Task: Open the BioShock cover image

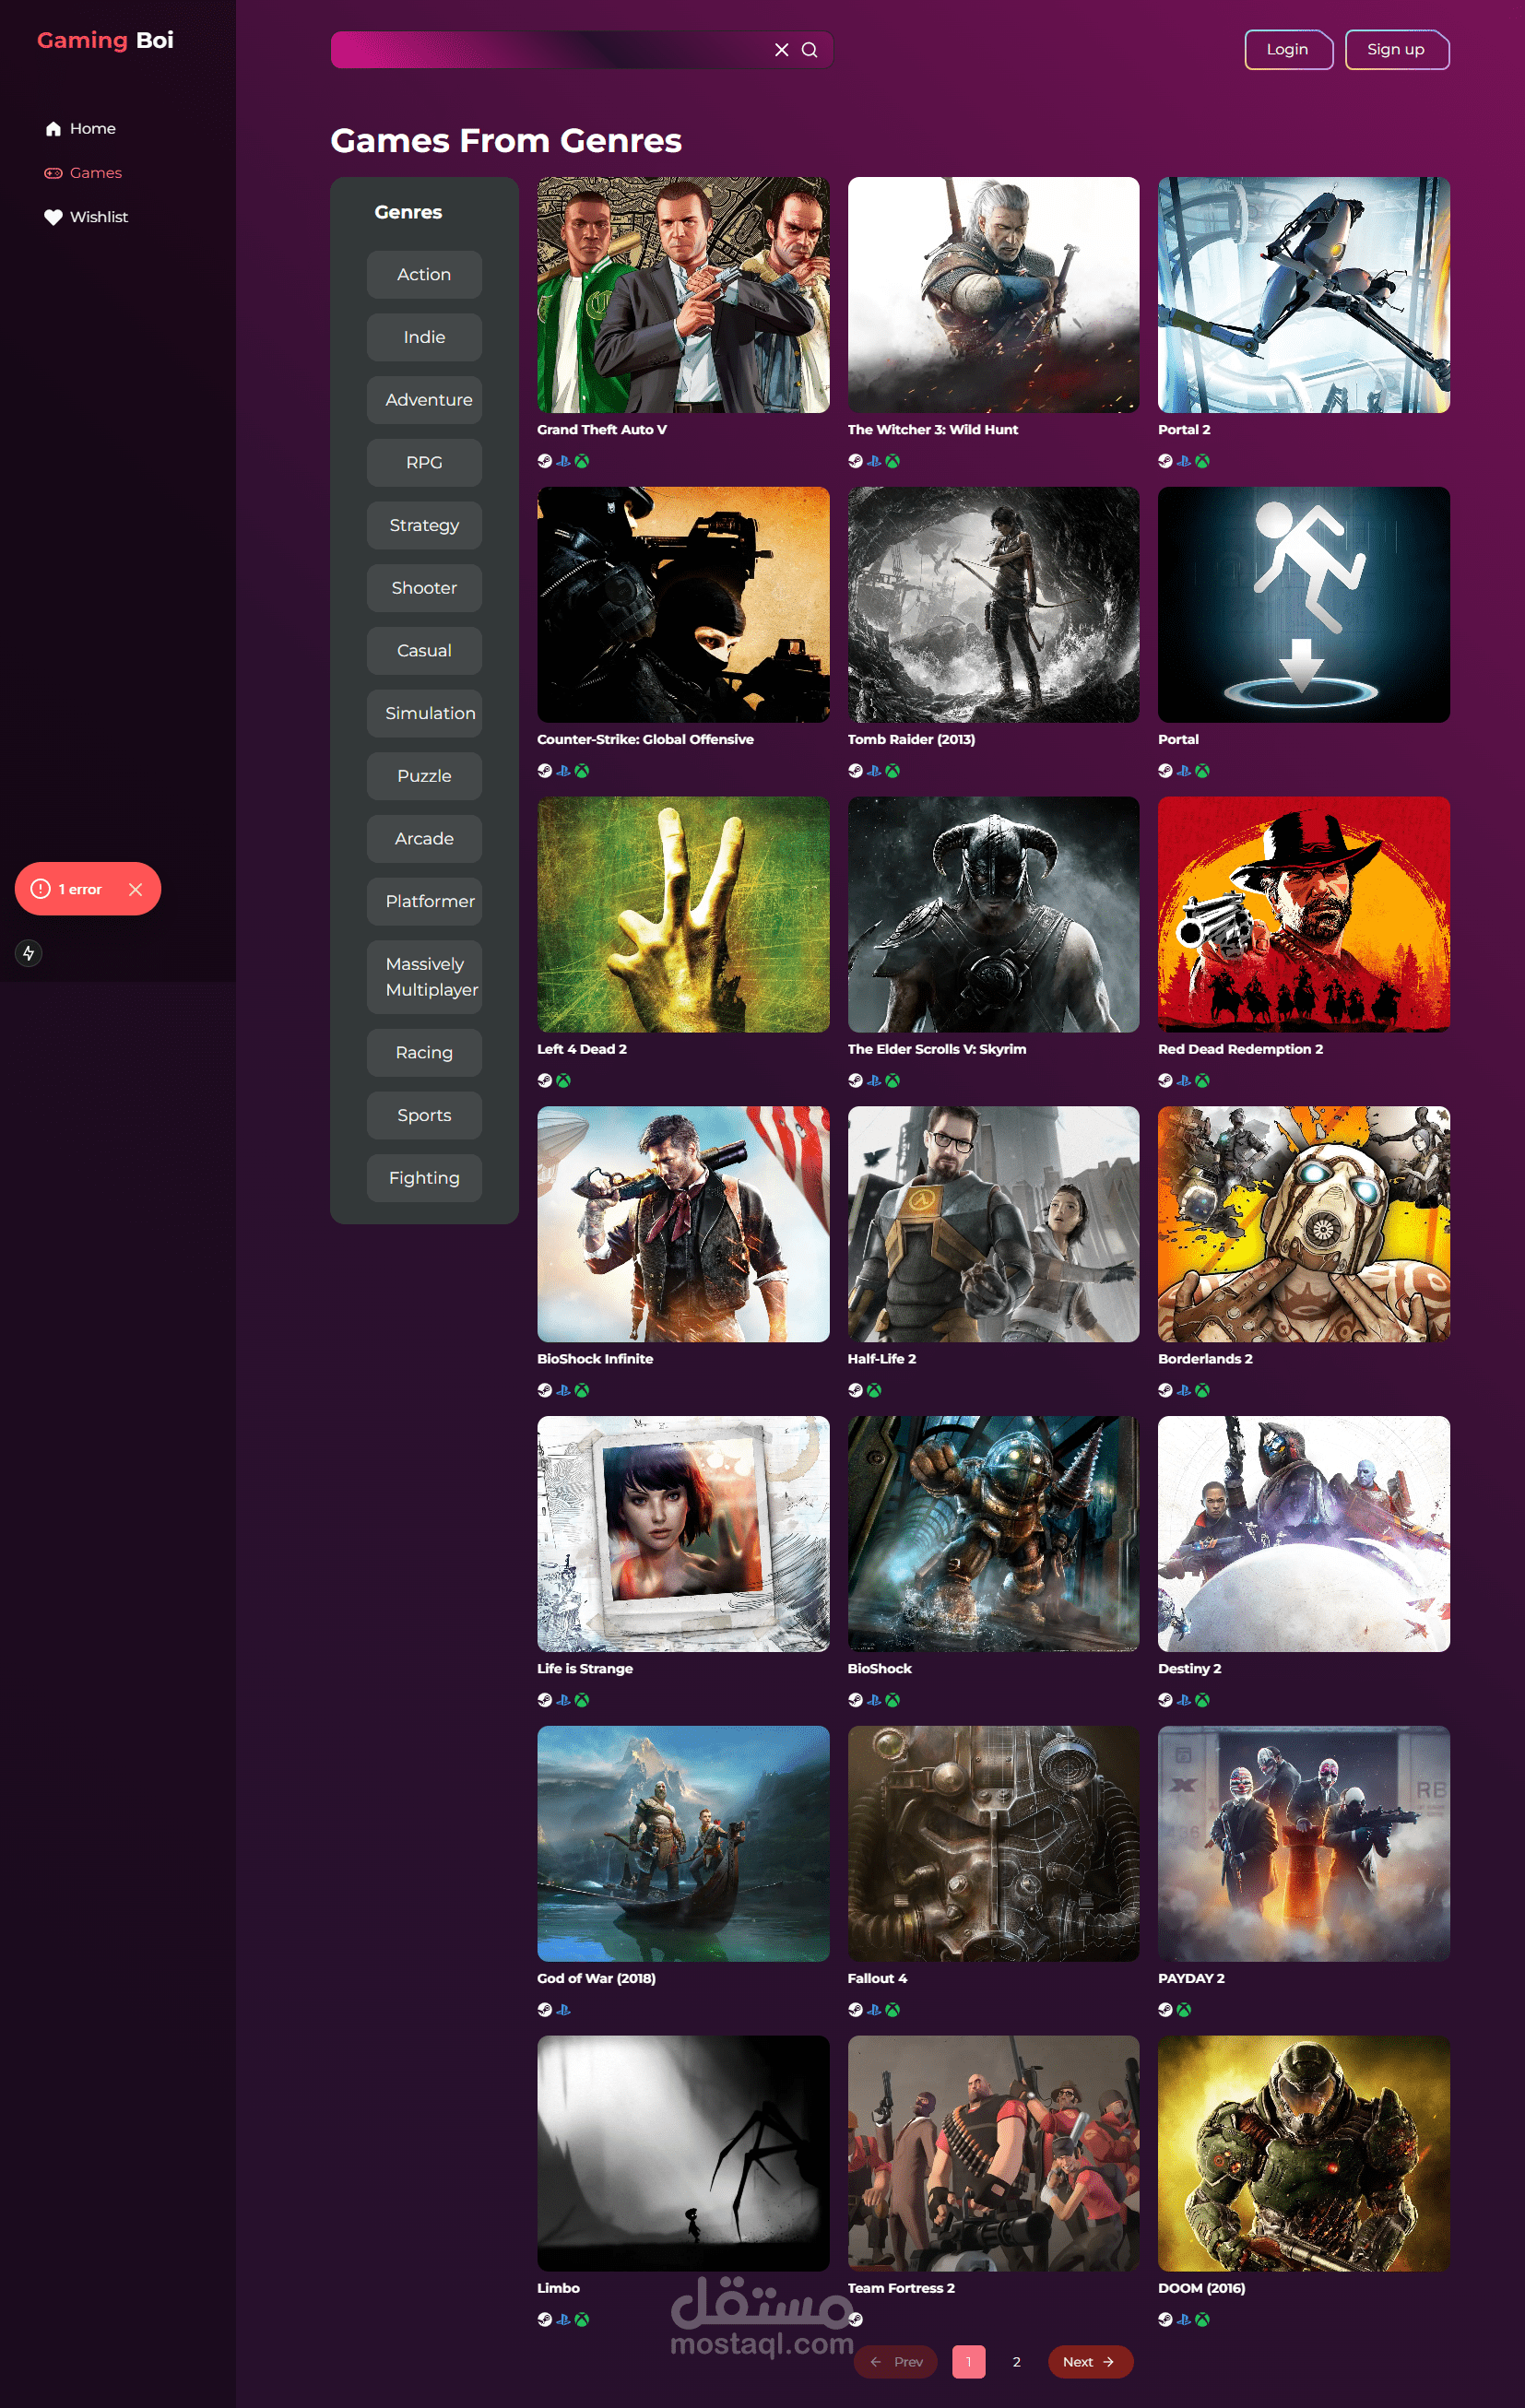Action: point(993,1534)
